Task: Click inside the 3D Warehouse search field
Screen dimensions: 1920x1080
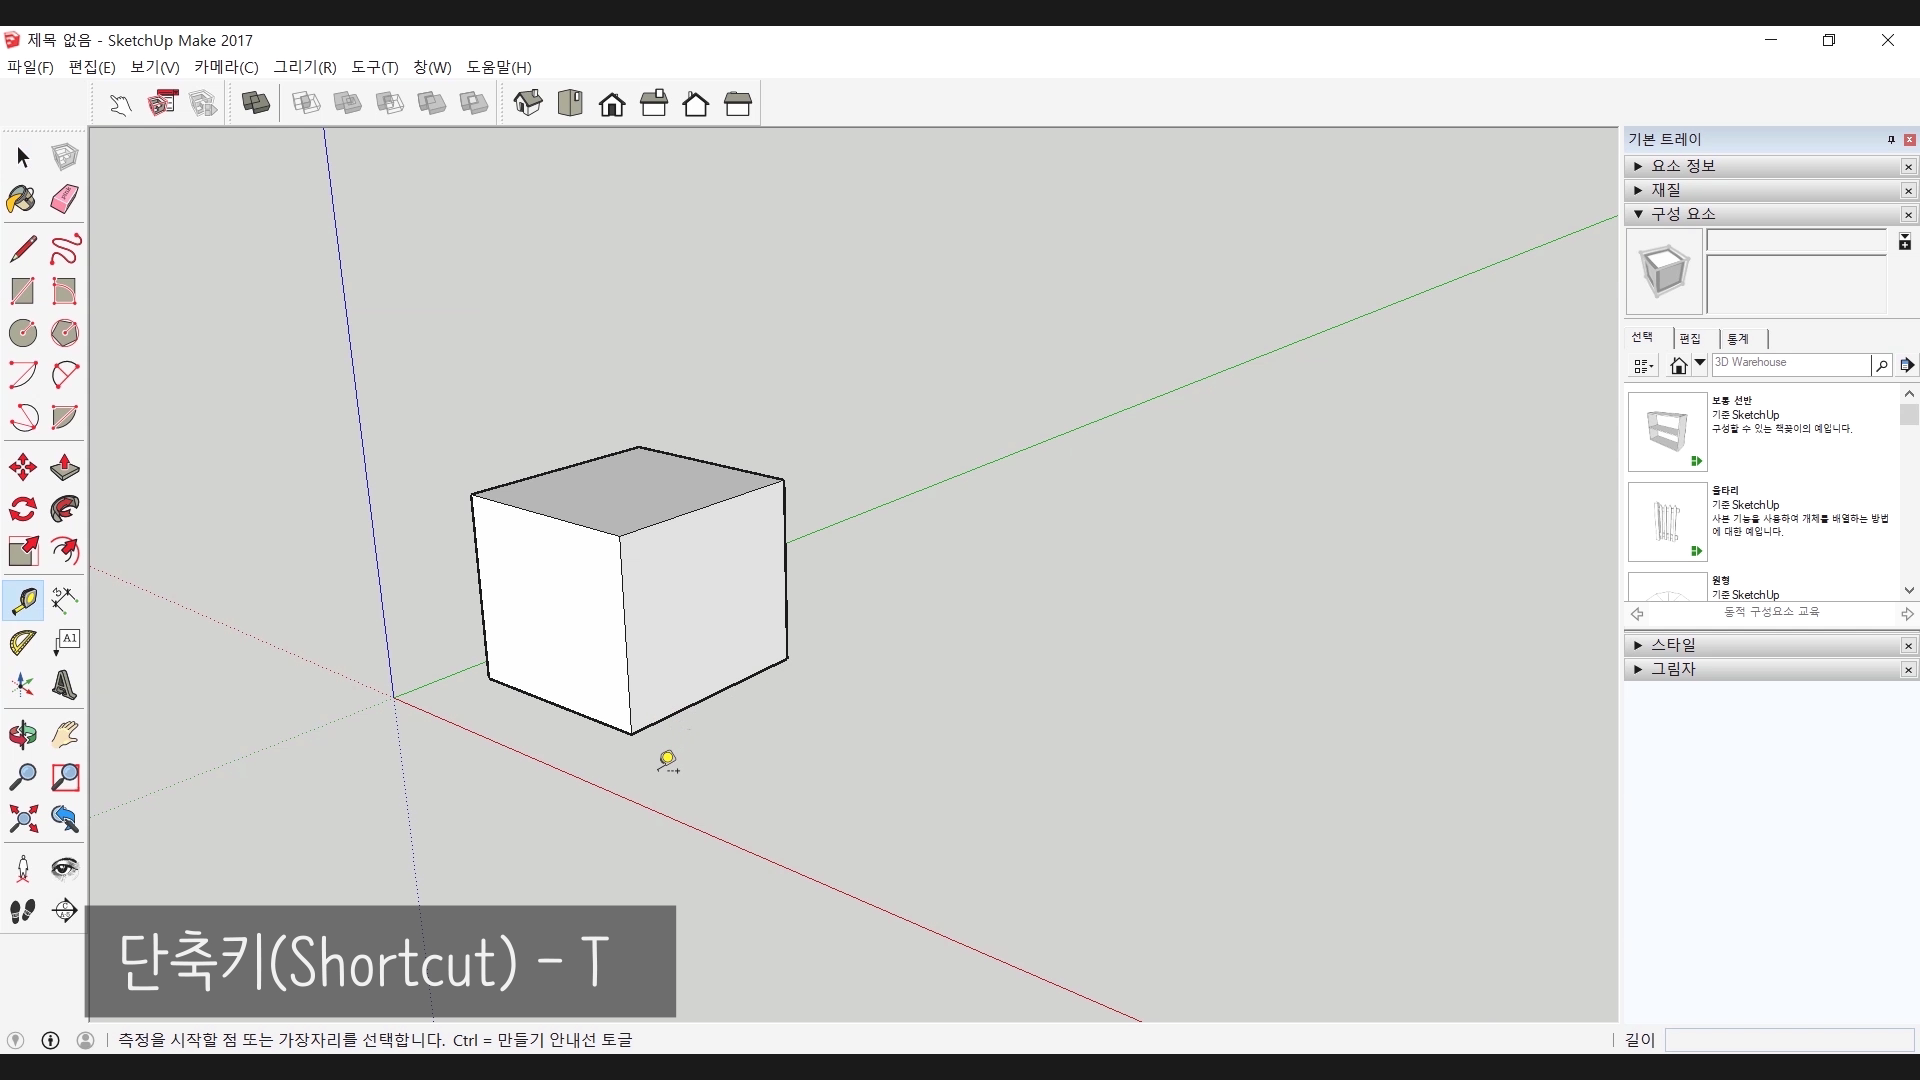Action: pos(1790,364)
